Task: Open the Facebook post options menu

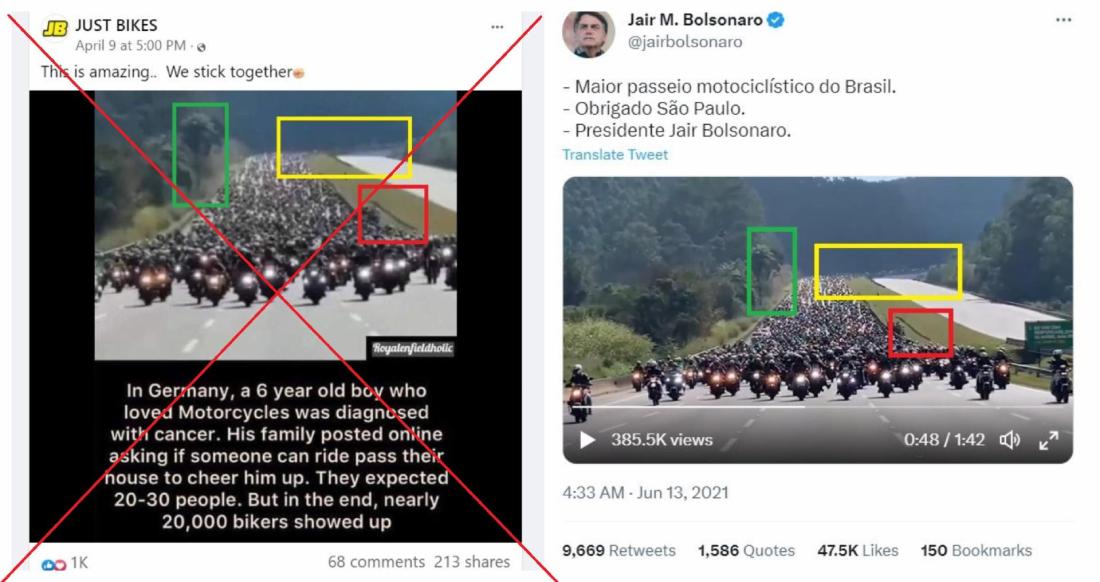Action: pyautogui.click(x=497, y=27)
